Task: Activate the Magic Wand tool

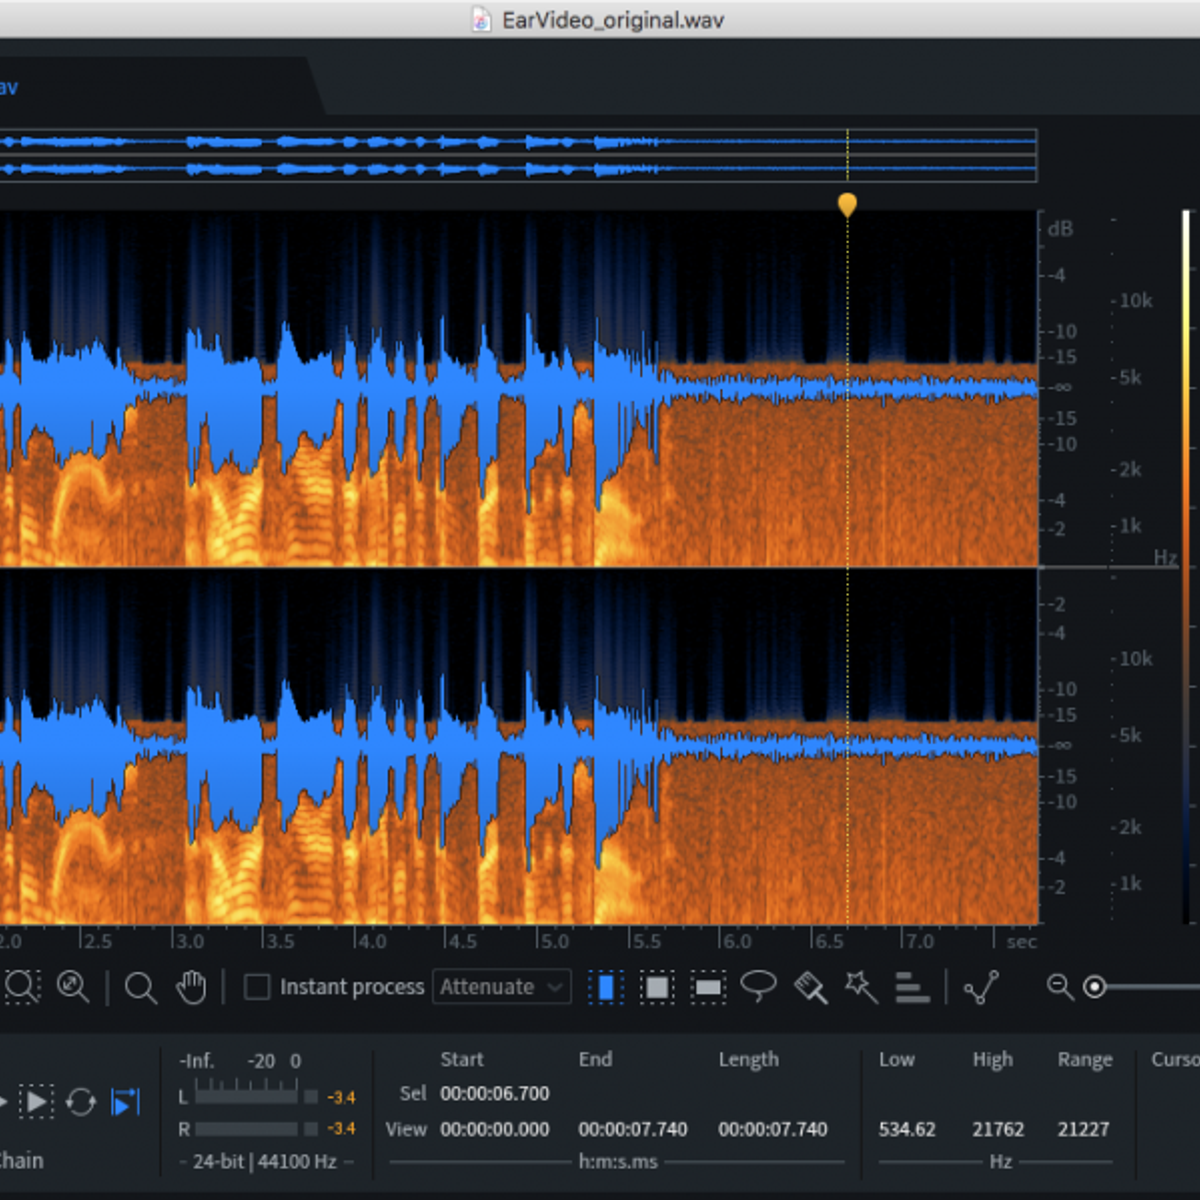Action: pos(860,987)
